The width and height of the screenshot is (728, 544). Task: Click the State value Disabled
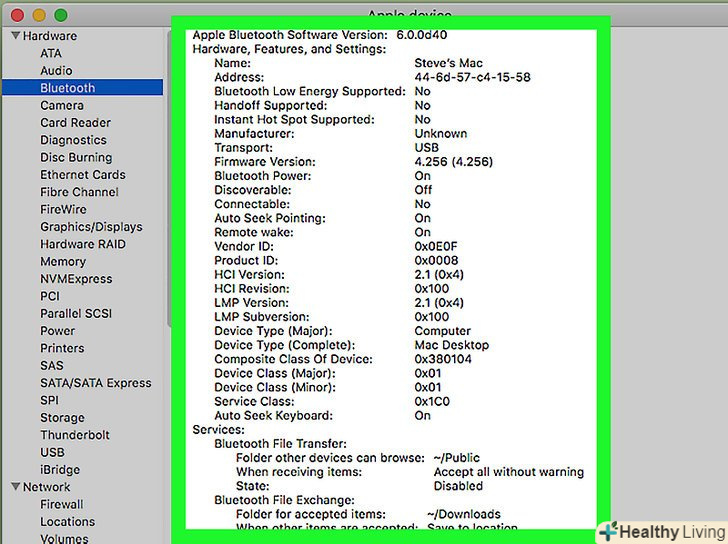coord(458,486)
